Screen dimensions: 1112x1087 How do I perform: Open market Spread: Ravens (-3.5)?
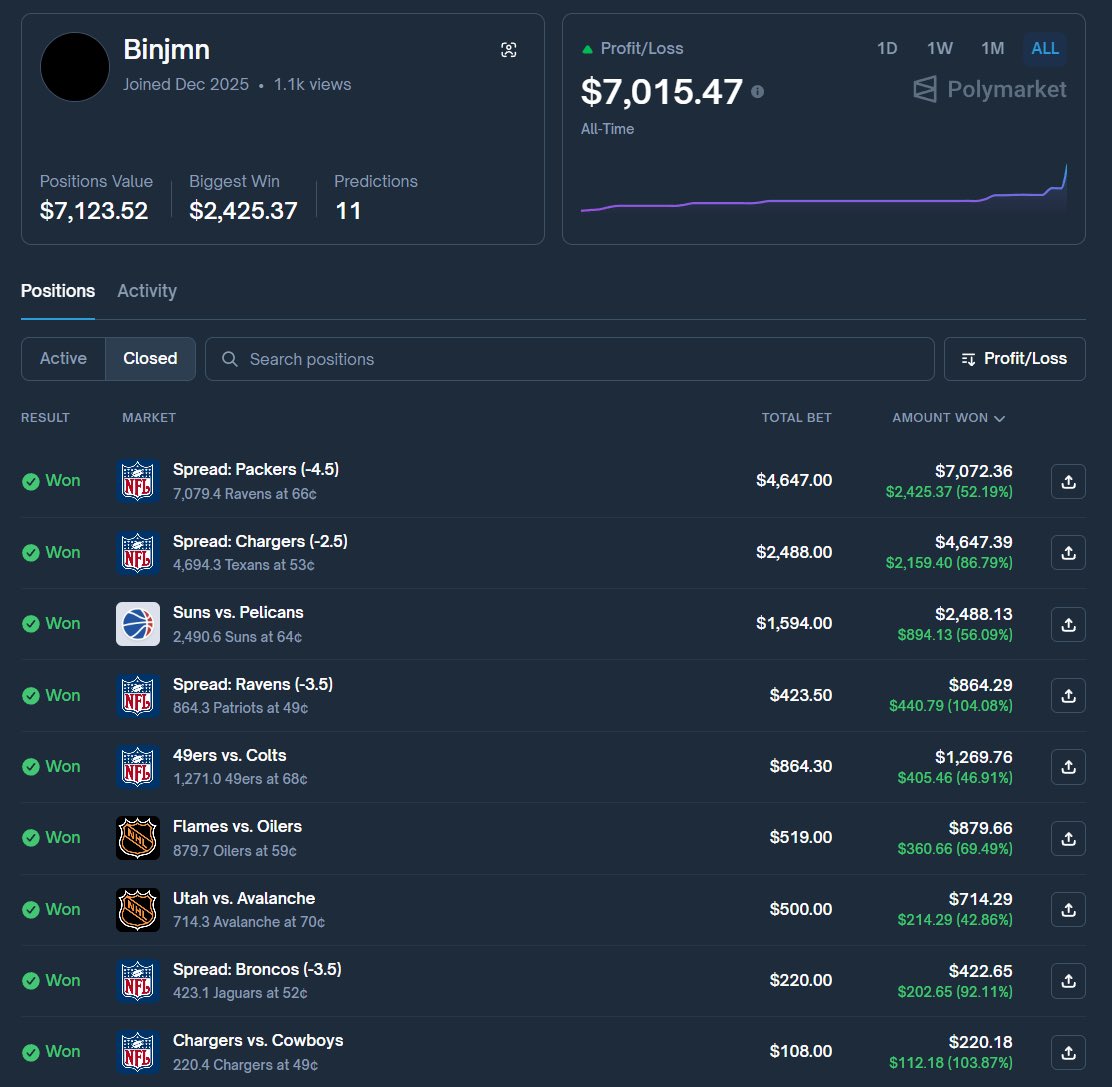coord(253,684)
